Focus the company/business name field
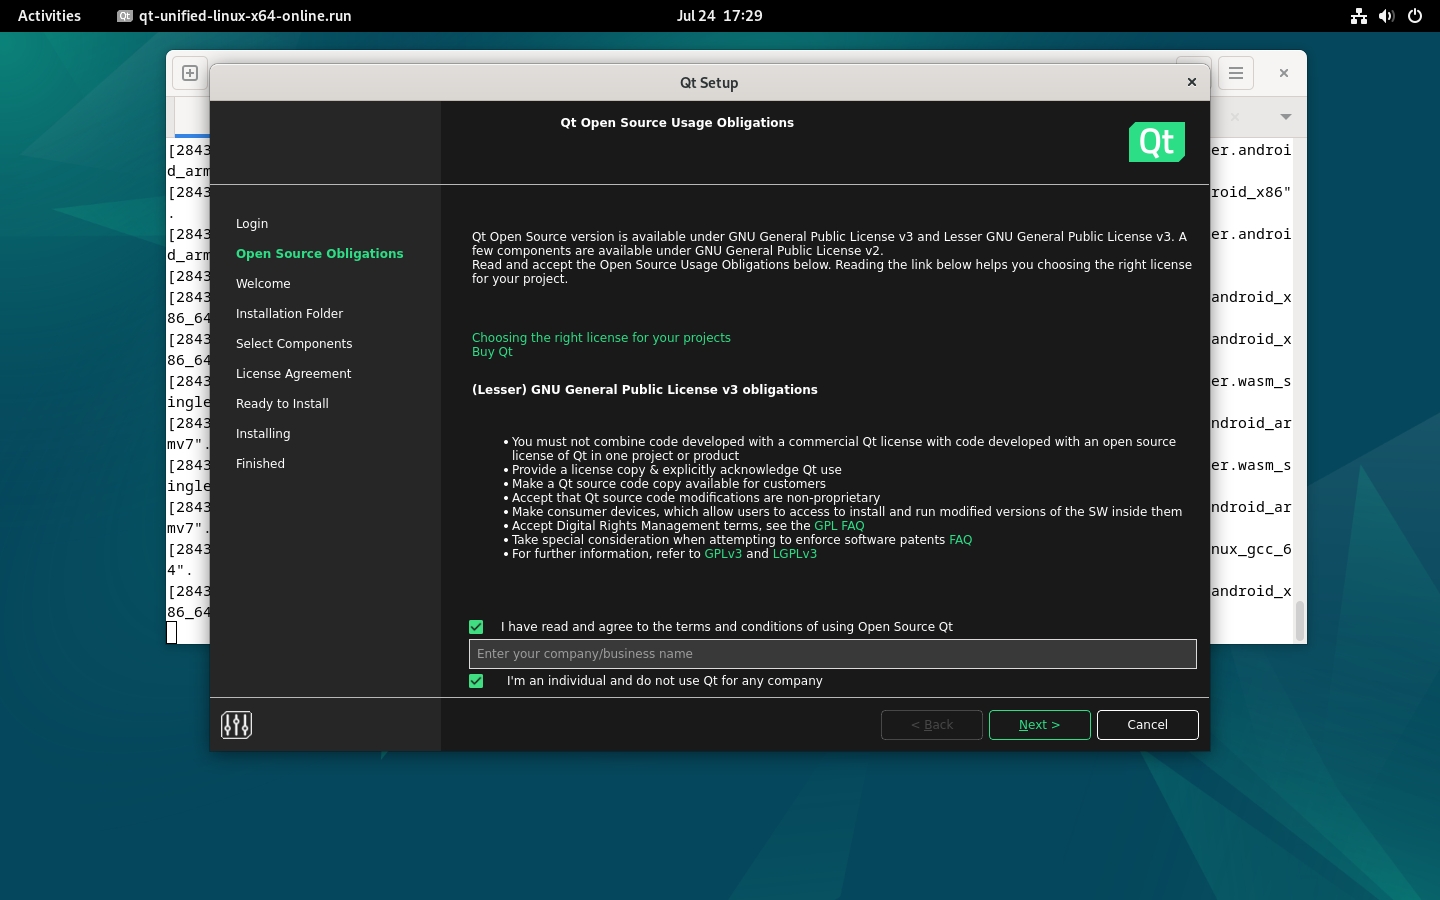The height and width of the screenshot is (900, 1440). pos(833,654)
